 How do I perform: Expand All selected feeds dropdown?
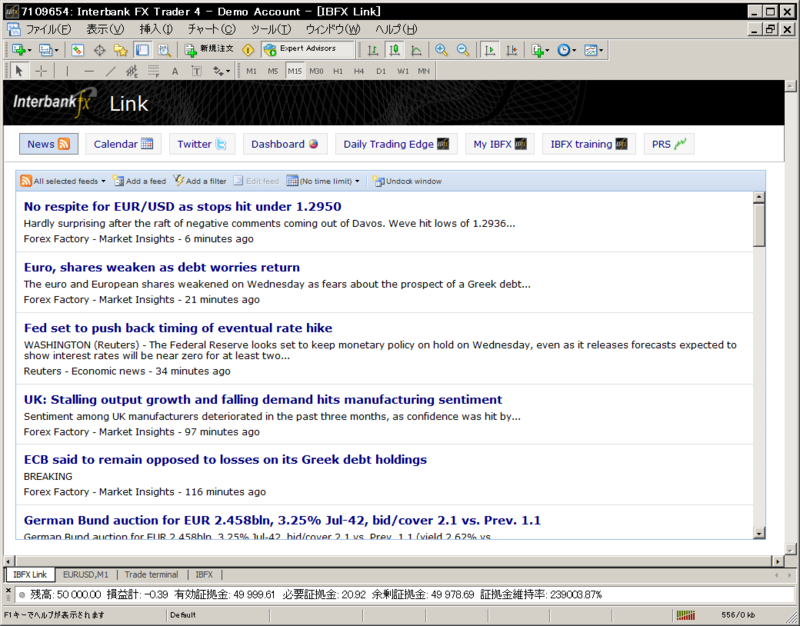(63, 181)
